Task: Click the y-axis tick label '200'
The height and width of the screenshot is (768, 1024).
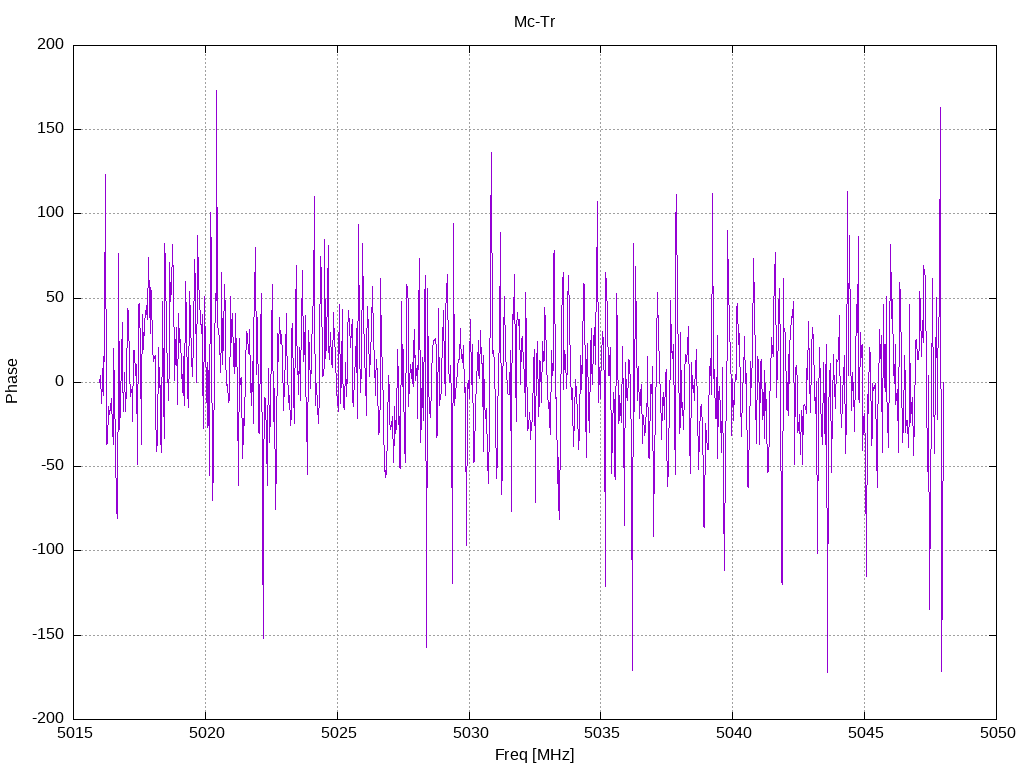Action: (51, 44)
